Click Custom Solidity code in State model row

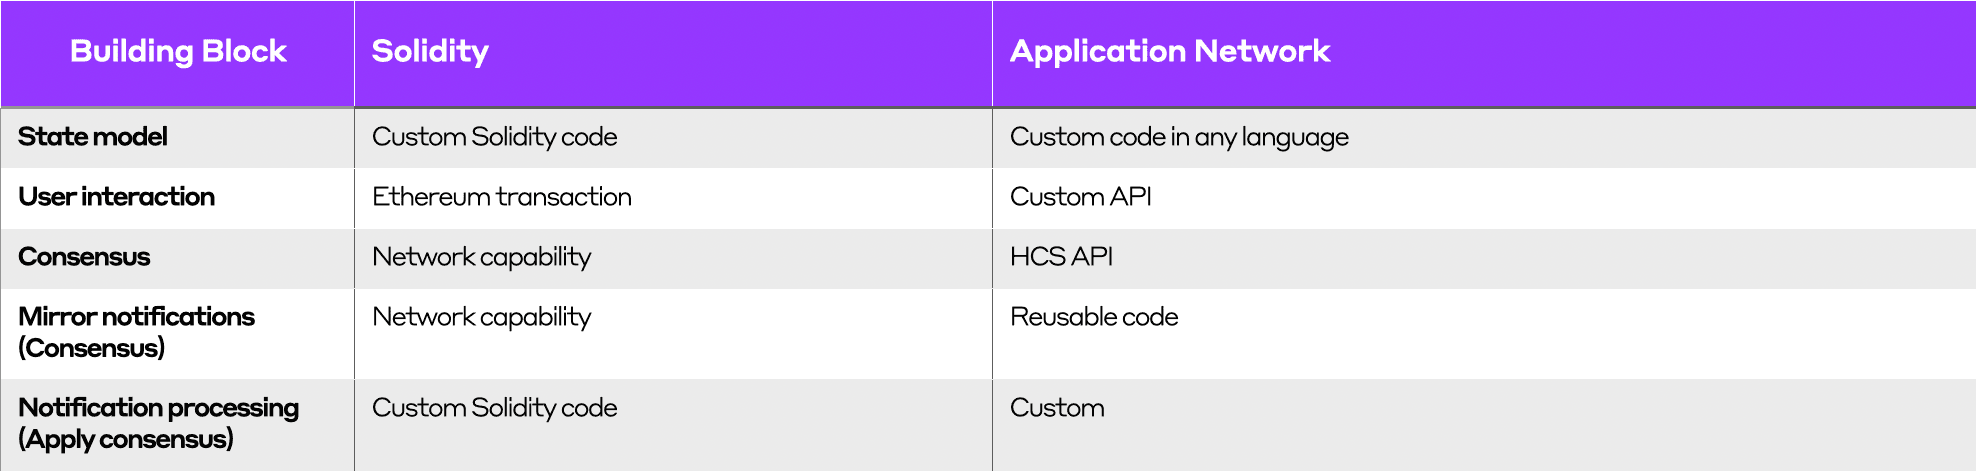(x=495, y=137)
